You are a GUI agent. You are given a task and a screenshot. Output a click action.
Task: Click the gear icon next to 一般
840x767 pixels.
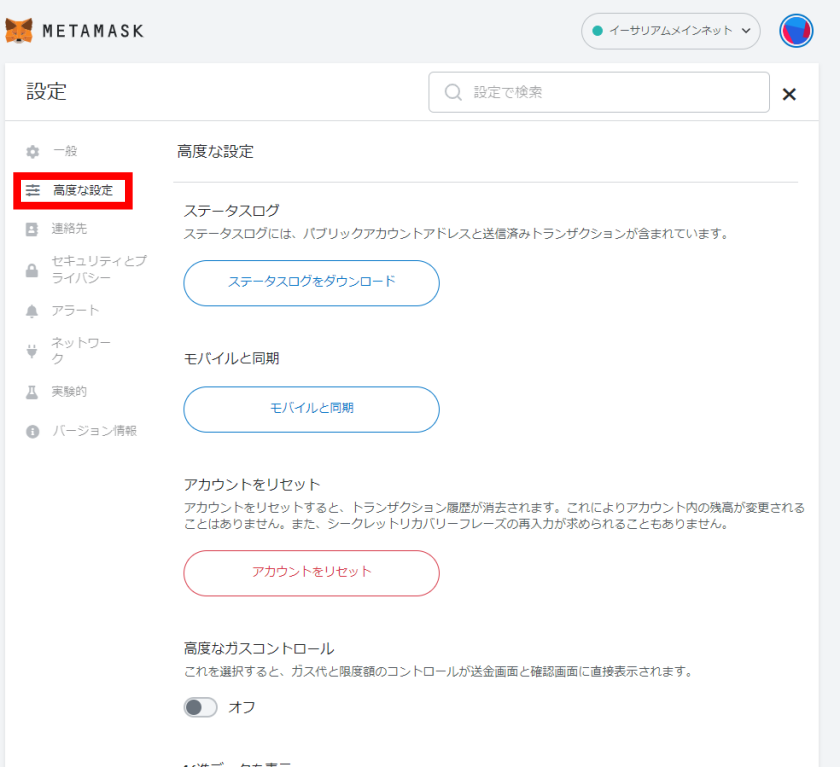[x=33, y=152]
